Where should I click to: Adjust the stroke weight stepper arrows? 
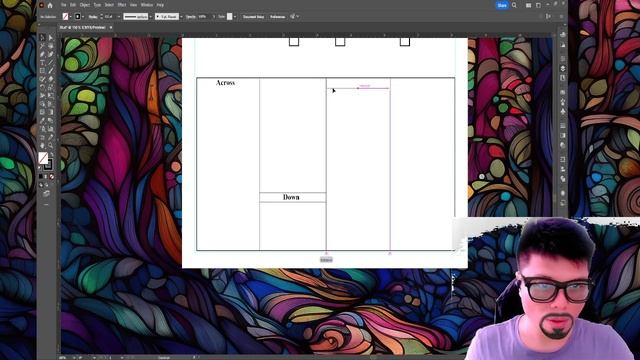pos(102,17)
